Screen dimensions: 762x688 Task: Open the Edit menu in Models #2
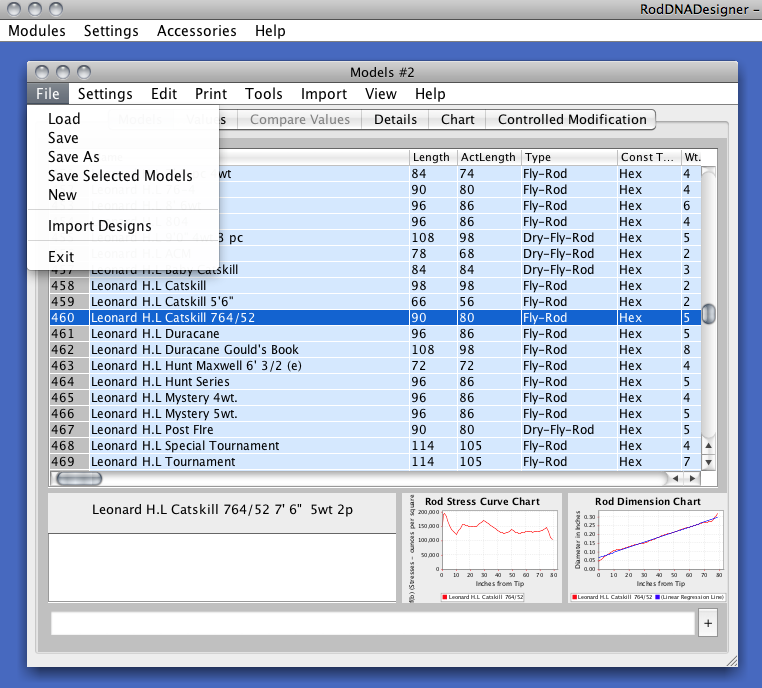tap(164, 93)
